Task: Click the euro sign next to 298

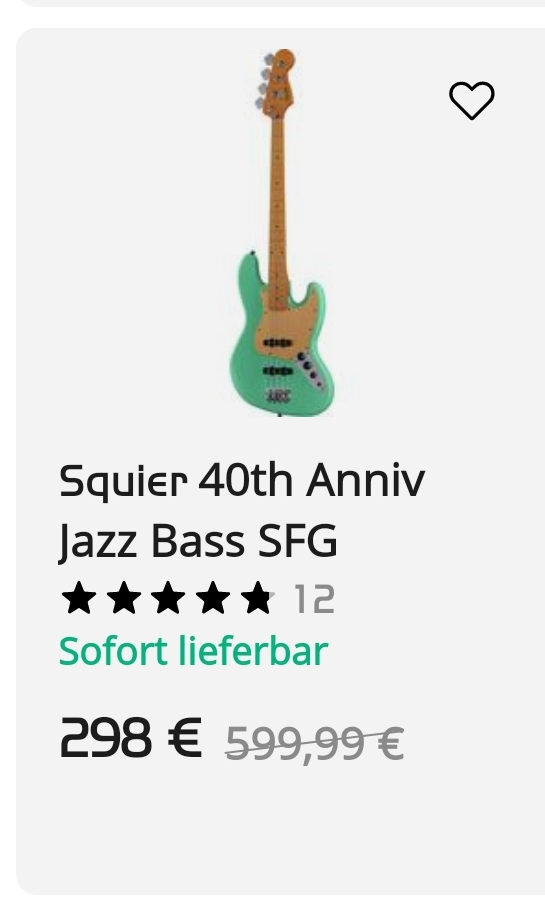Action: point(184,738)
